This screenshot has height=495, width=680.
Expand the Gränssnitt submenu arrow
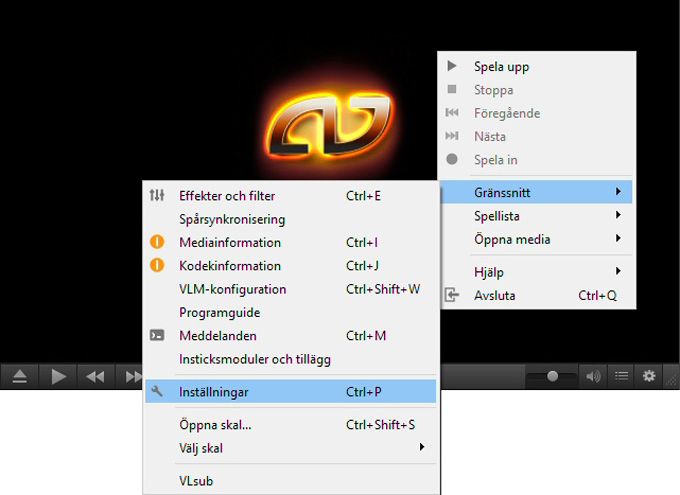click(x=618, y=191)
